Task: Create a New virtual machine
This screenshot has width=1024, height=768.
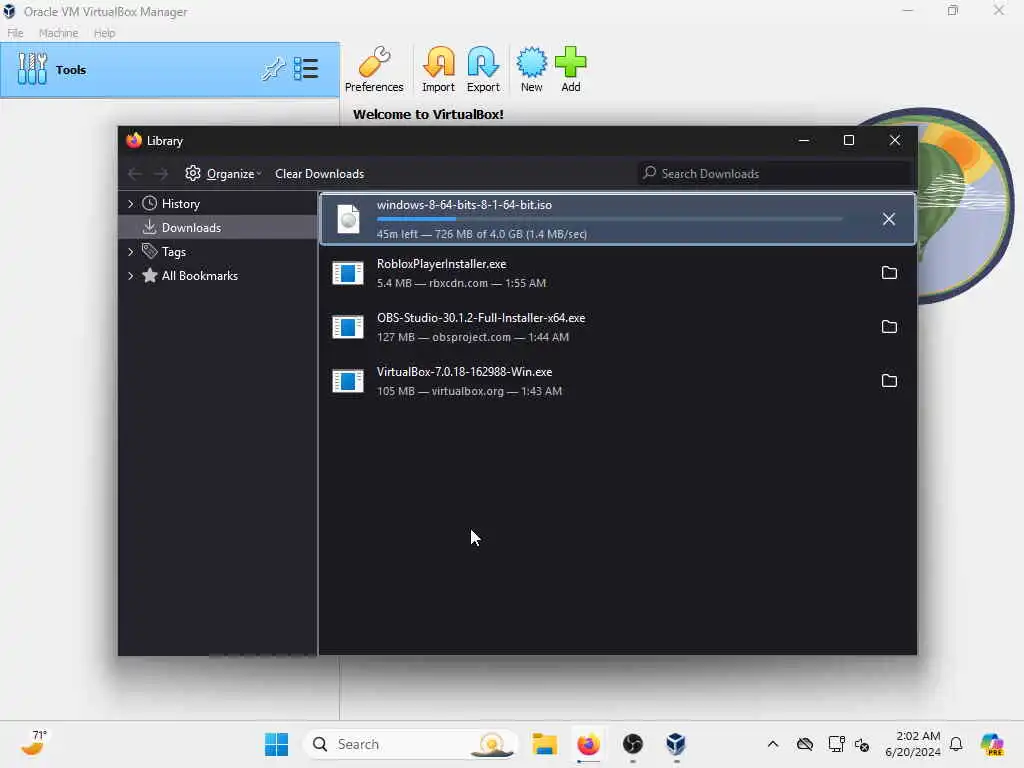Action: [x=532, y=69]
